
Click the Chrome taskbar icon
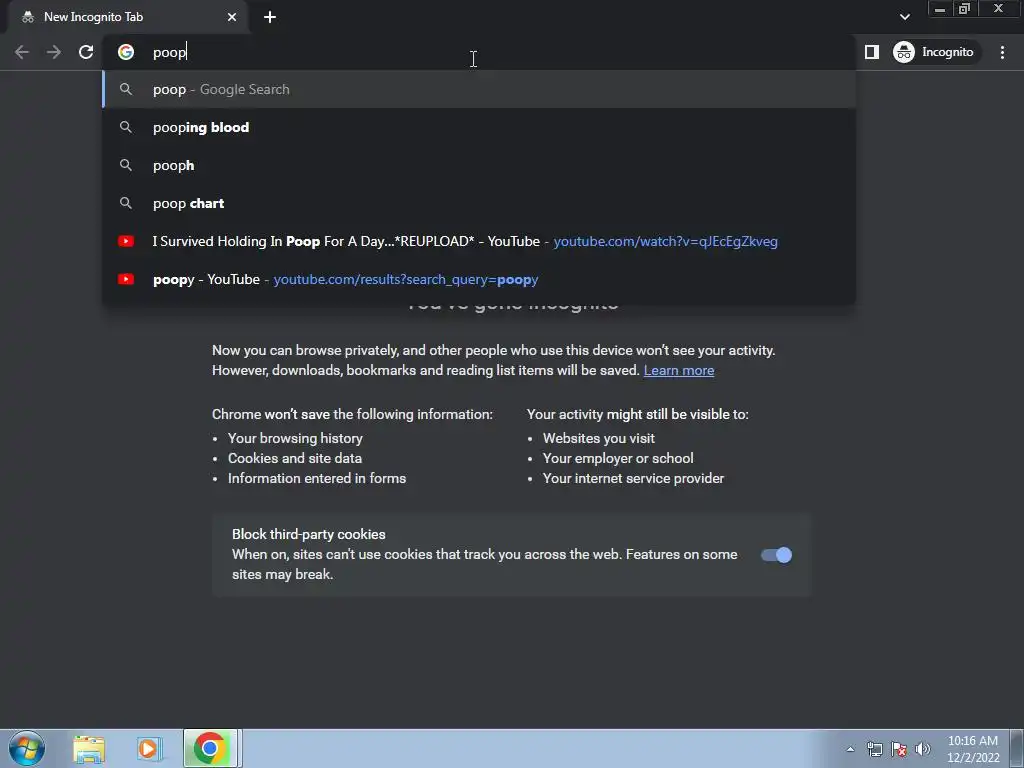pos(210,748)
